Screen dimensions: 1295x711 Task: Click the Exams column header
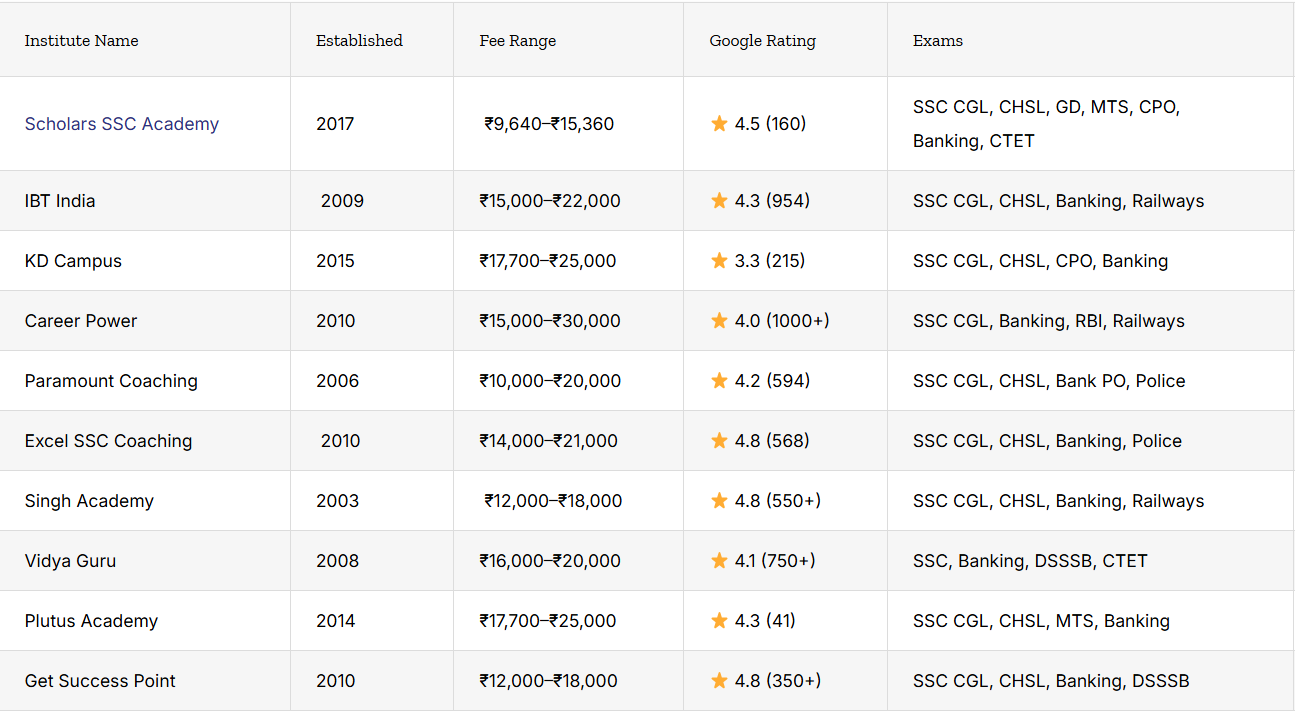click(937, 41)
